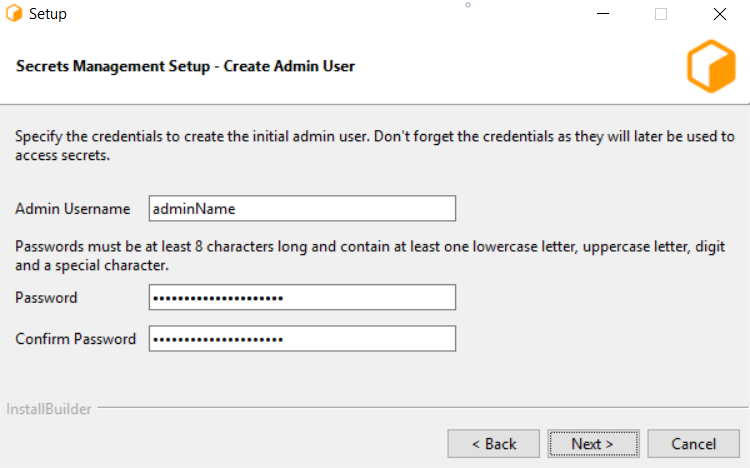This screenshot has height=468, width=750.
Task: Focus the Admin Username input field
Action: click(302, 208)
